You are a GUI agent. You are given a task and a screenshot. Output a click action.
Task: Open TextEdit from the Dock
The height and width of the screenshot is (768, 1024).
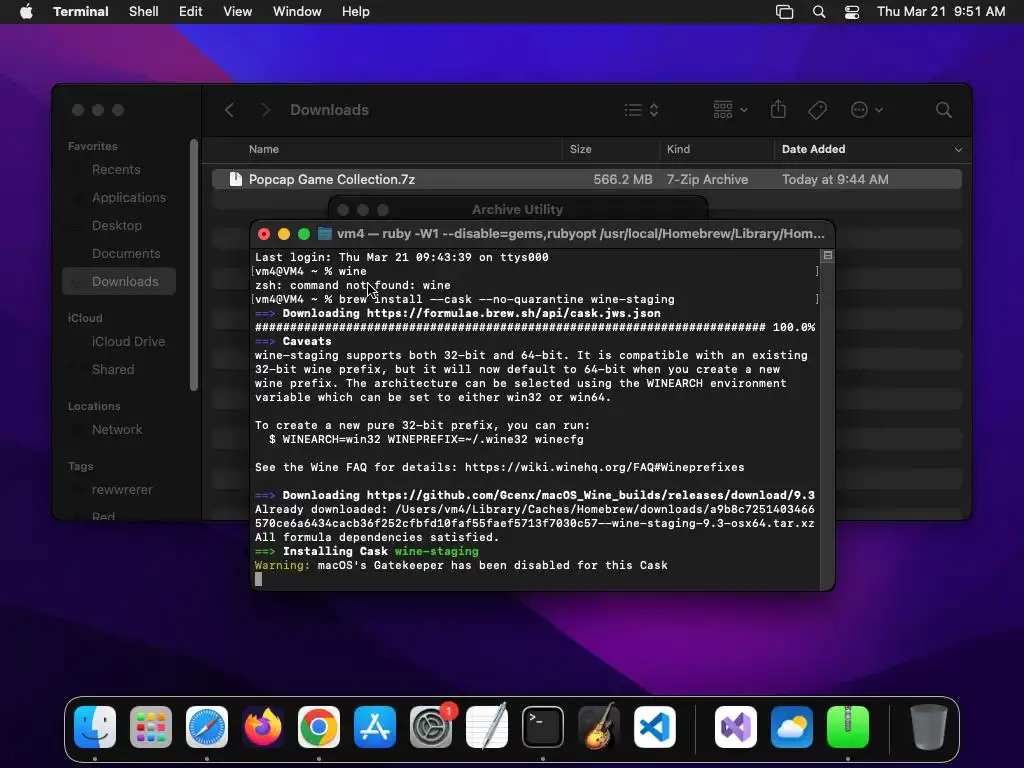tap(487, 727)
